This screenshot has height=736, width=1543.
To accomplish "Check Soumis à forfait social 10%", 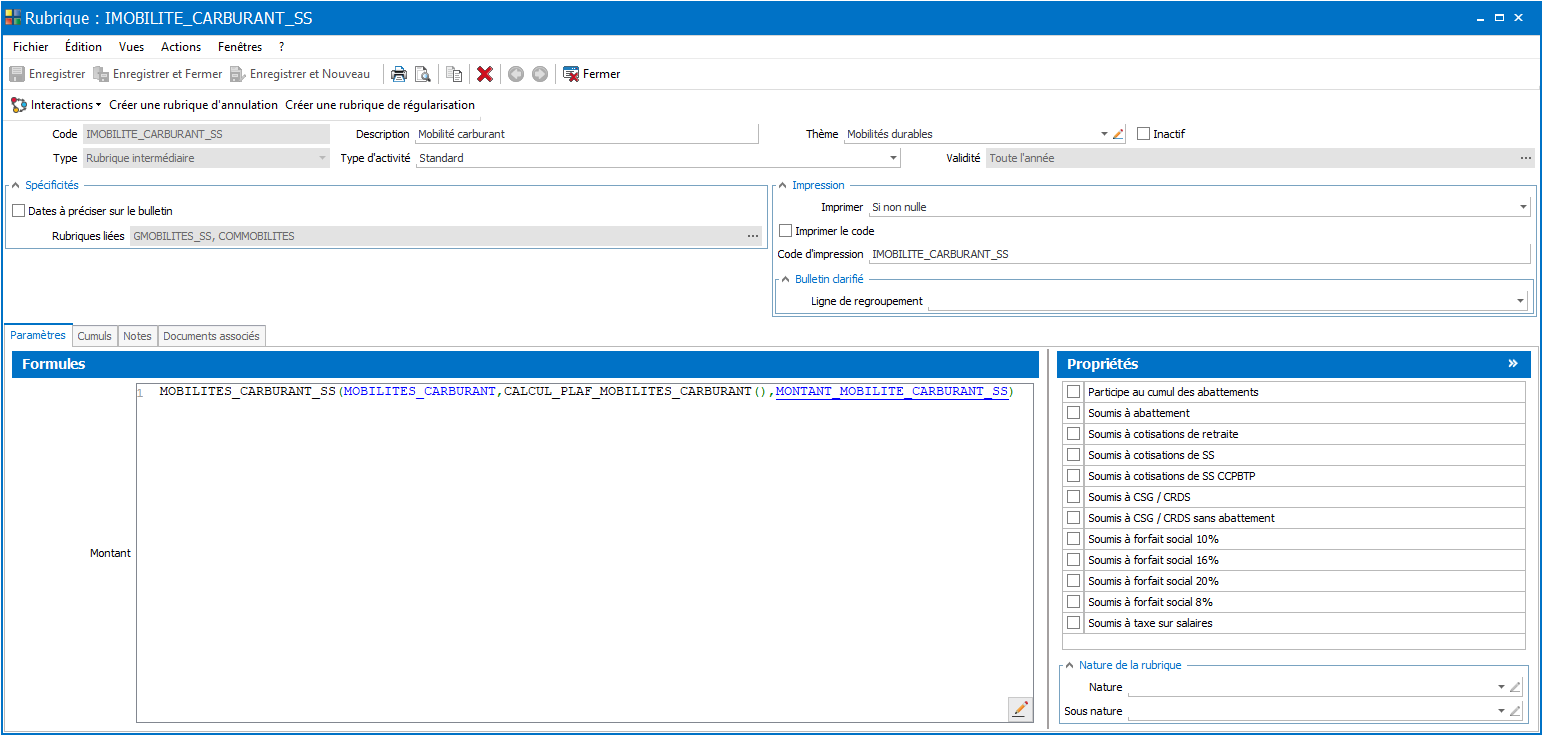I will (1073, 539).
